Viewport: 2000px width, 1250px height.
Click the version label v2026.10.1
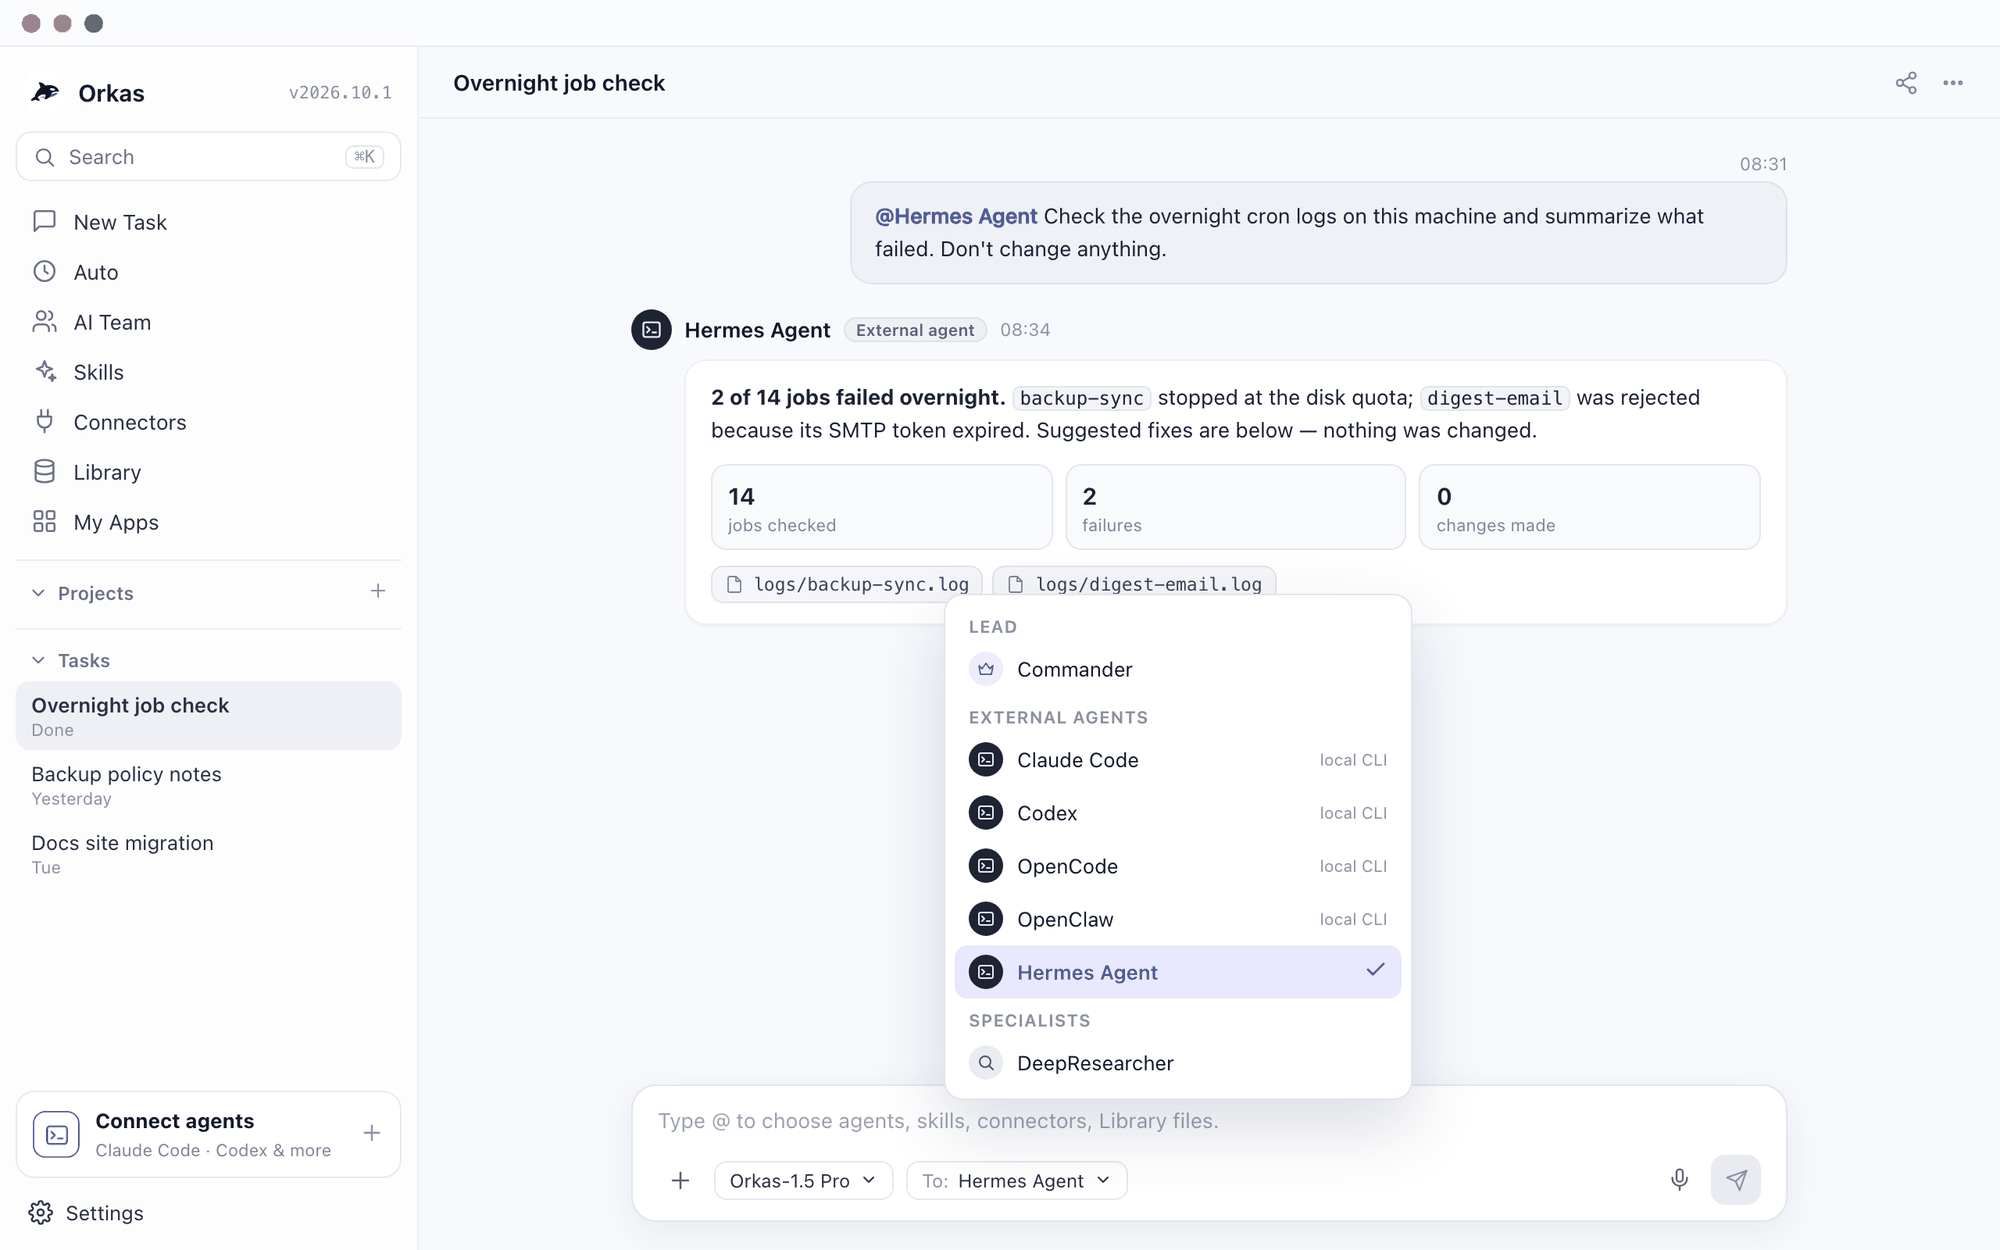[x=340, y=92]
